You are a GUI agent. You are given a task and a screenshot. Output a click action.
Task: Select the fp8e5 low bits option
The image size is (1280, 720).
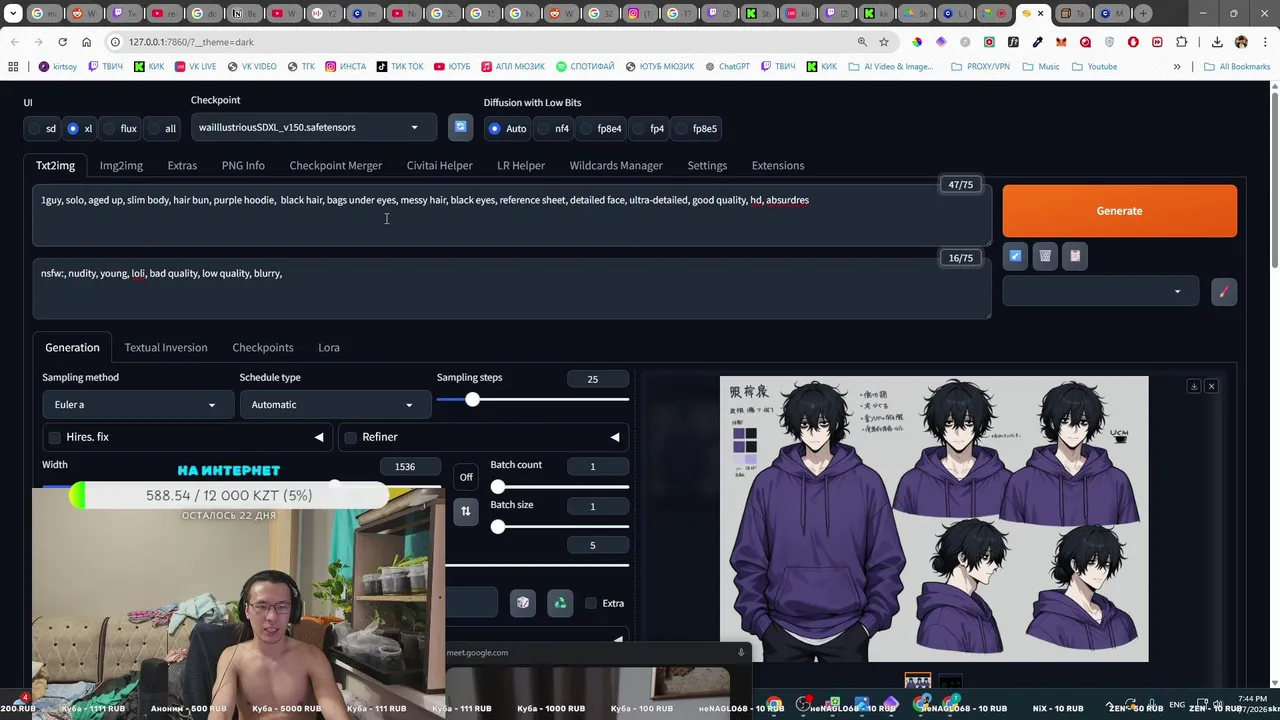tap(682, 128)
